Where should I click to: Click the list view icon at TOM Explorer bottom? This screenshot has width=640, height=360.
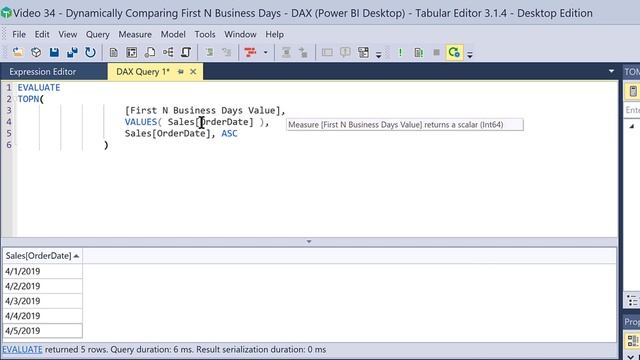[632, 300]
